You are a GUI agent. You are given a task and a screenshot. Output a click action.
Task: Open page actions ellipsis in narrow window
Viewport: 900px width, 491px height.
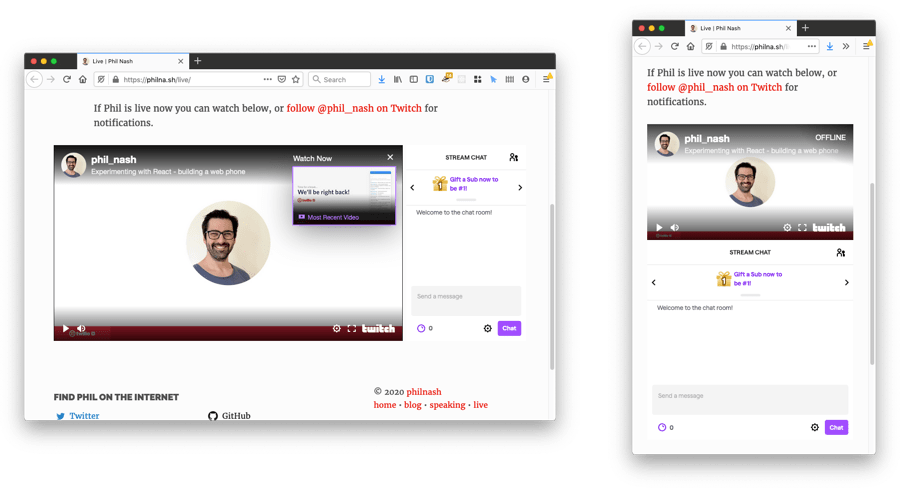[x=812, y=47]
